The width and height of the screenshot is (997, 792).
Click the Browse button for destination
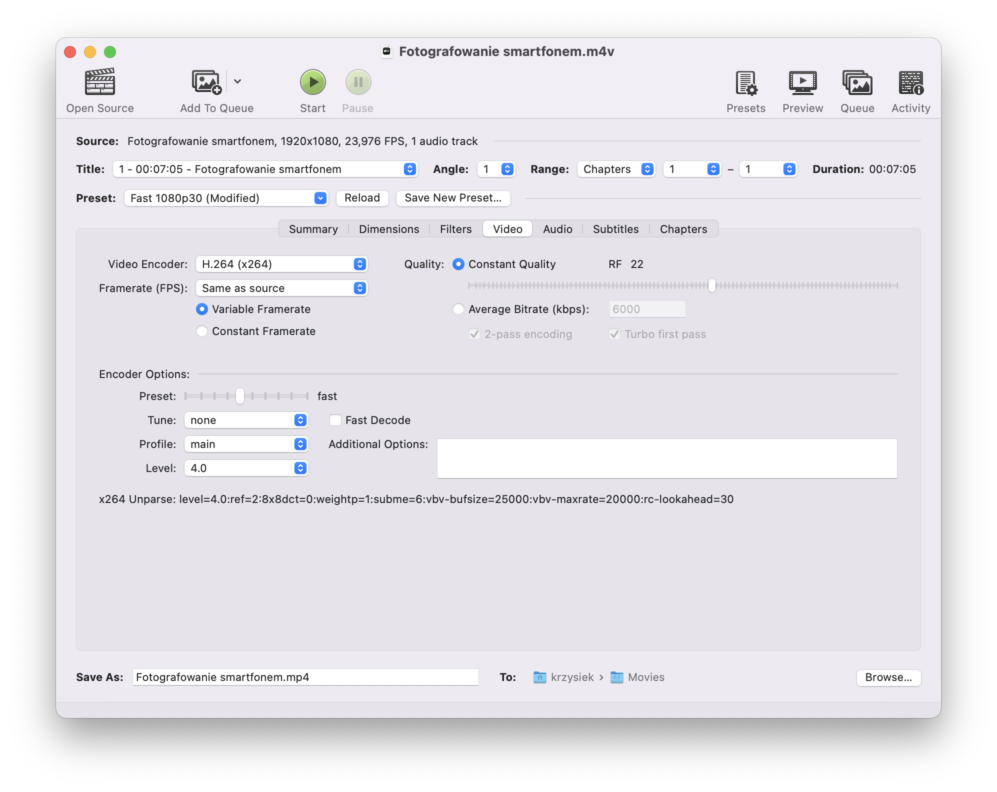click(888, 677)
